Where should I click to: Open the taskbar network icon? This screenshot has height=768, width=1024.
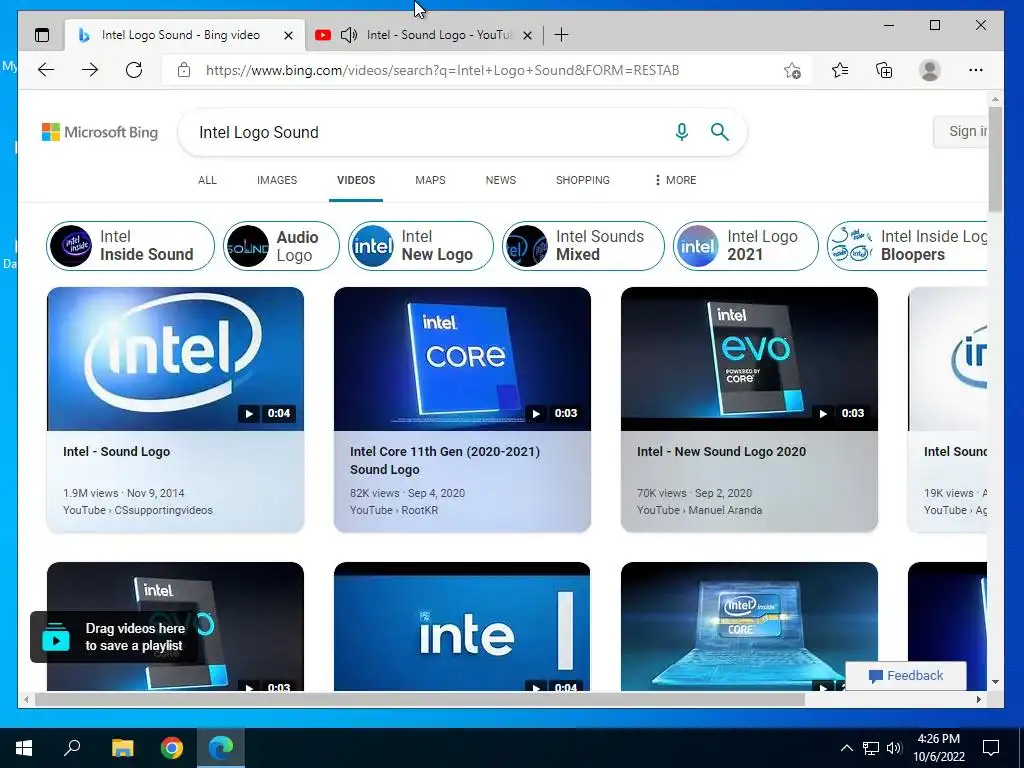pyautogui.click(x=871, y=748)
